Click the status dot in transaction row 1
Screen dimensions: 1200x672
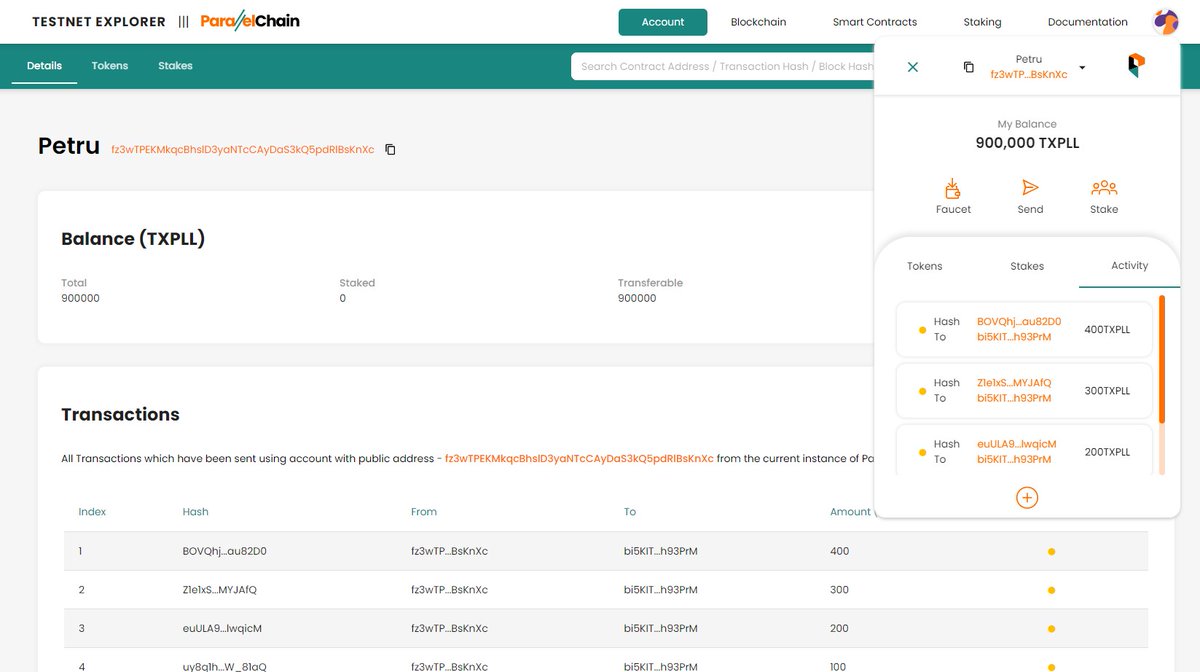(1051, 552)
